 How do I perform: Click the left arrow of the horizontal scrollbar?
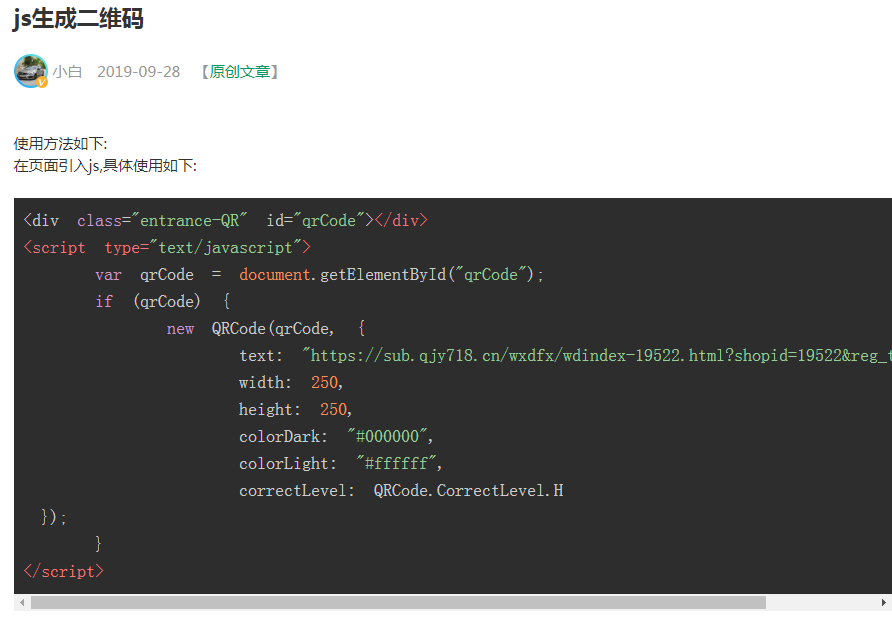[22, 602]
